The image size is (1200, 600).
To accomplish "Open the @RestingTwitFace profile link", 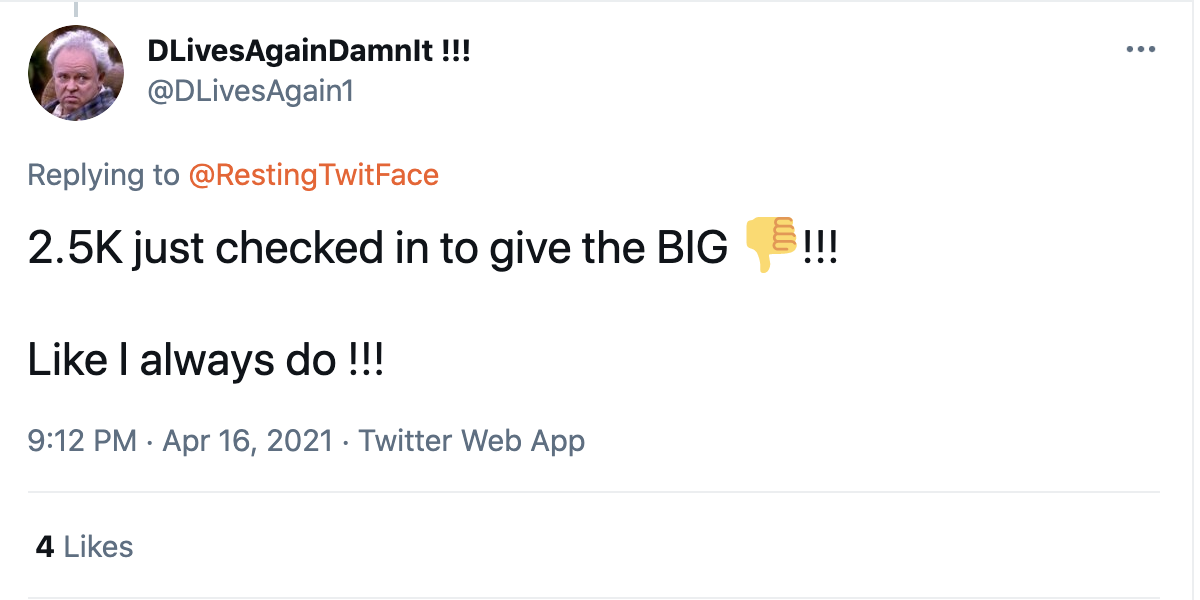I will 314,176.
